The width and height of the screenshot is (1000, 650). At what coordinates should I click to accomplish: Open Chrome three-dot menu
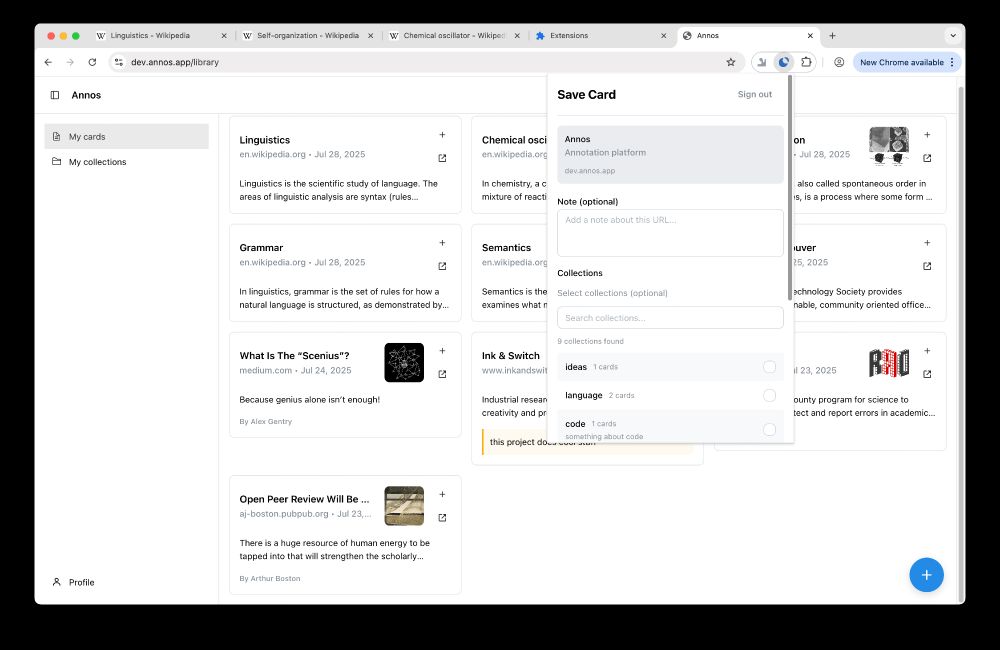click(x=952, y=62)
